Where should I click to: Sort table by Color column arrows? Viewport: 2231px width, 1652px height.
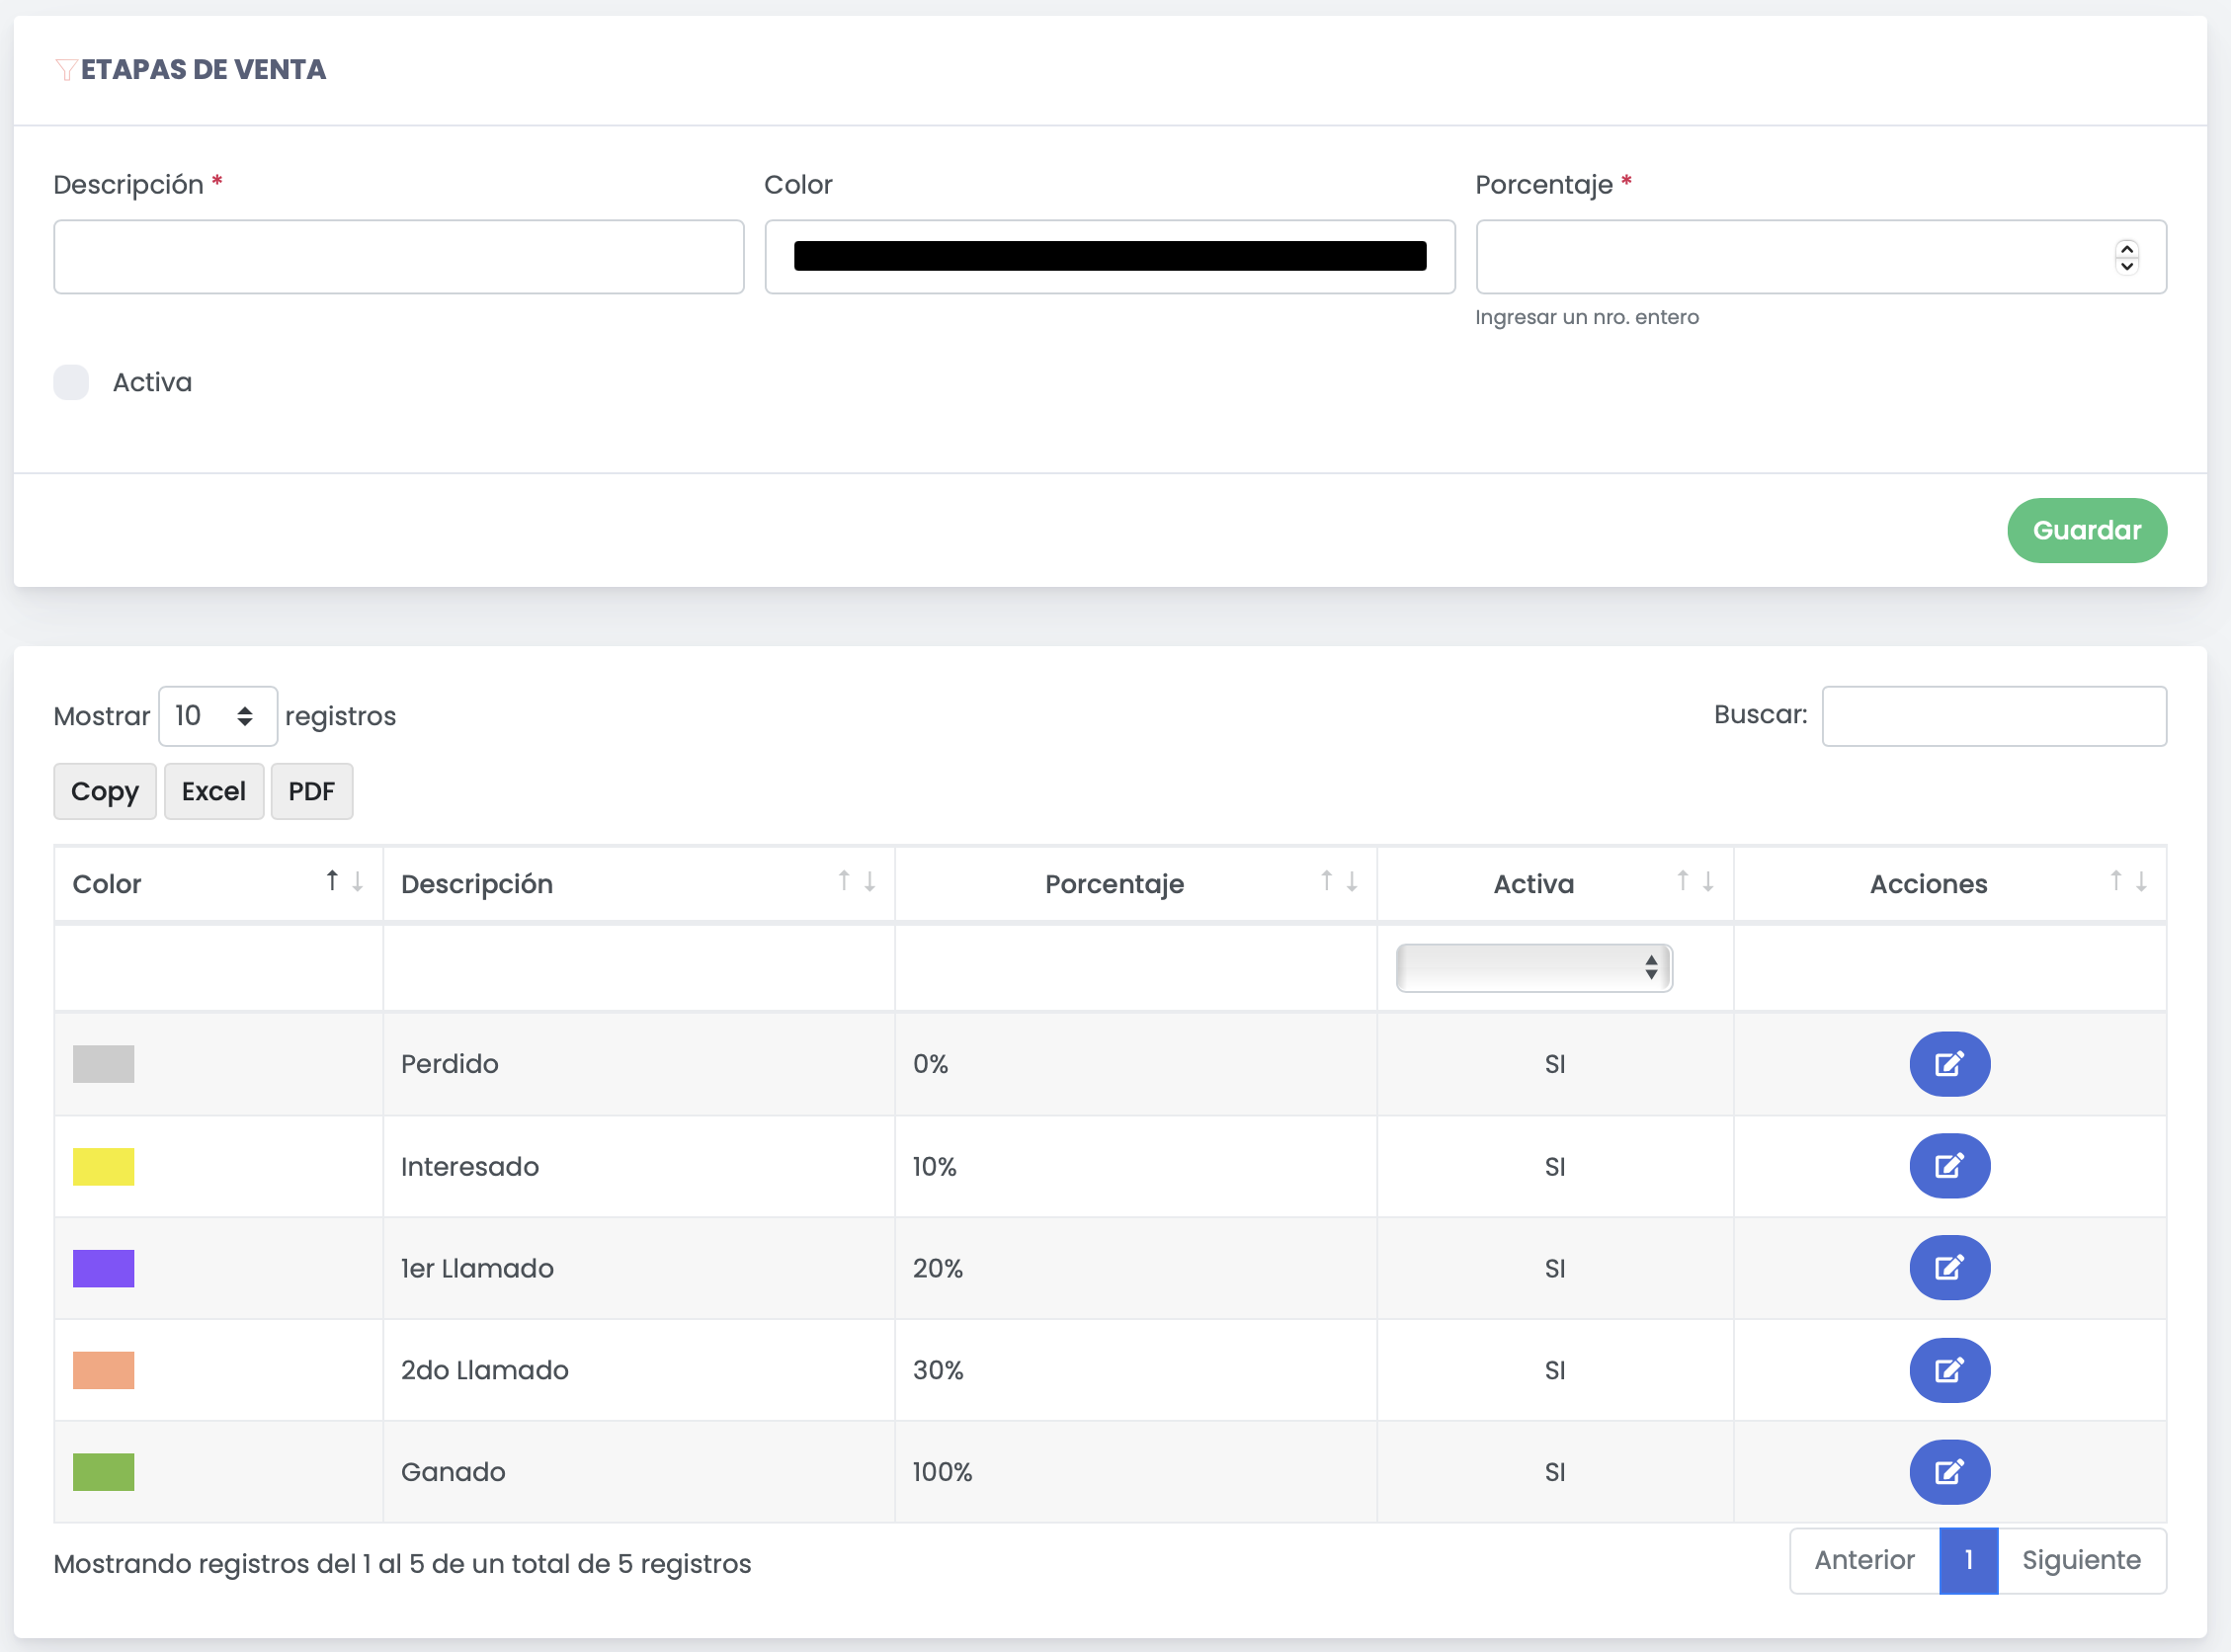(x=344, y=881)
